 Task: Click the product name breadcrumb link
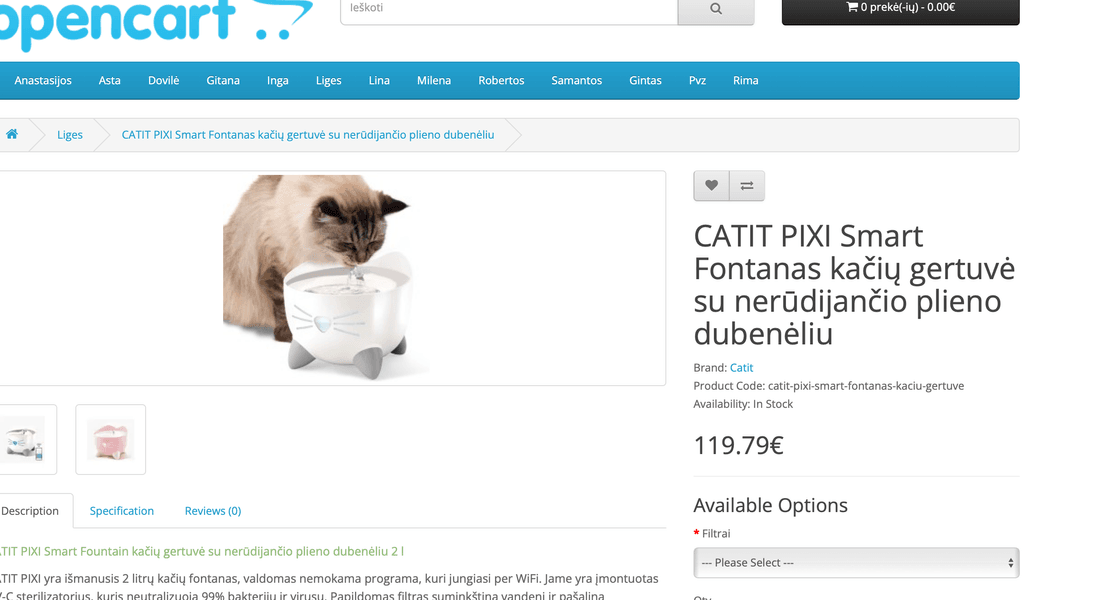[308, 134]
